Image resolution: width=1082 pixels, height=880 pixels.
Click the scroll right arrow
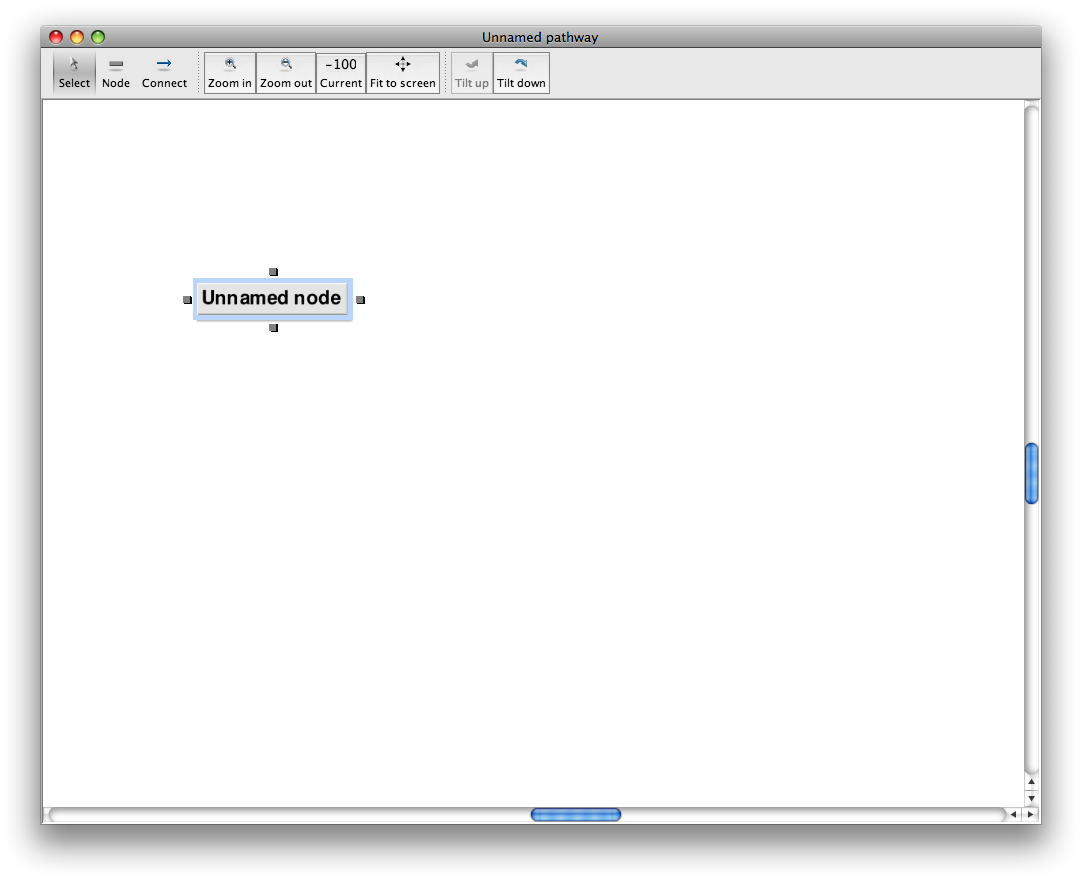click(x=1030, y=815)
